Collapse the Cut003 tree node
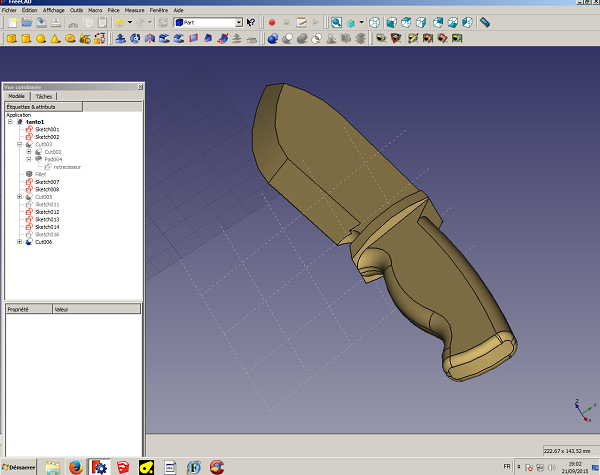Image resolution: width=600 pixels, height=475 pixels. click(x=20, y=144)
